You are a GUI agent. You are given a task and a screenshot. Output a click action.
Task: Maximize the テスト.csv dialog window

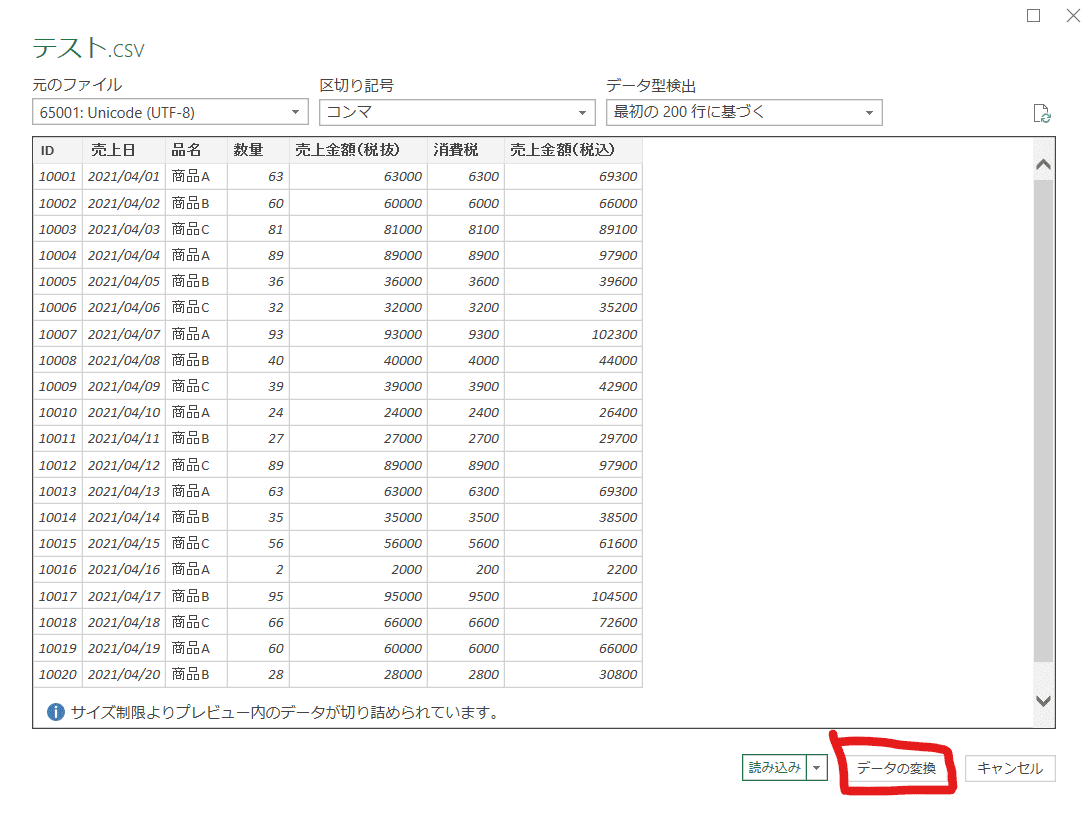(1034, 15)
